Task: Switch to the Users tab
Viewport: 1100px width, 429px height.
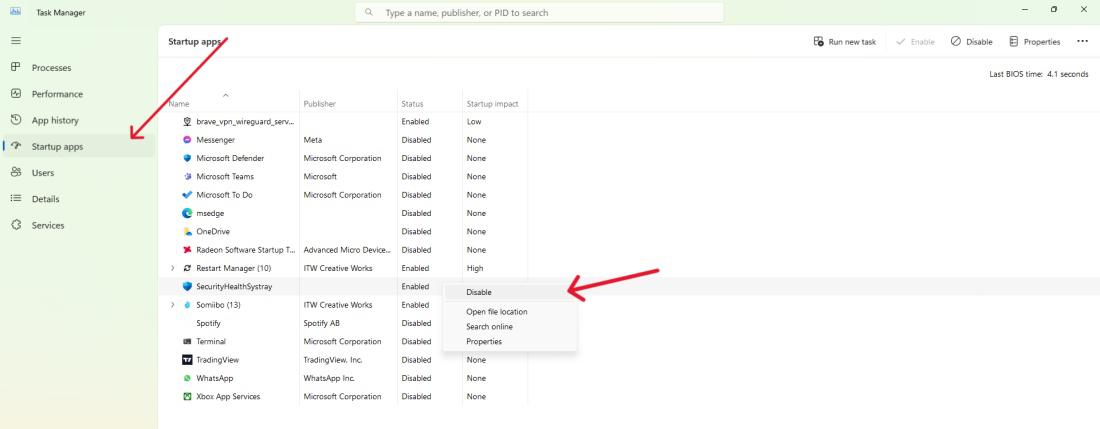Action: tap(79, 172)
